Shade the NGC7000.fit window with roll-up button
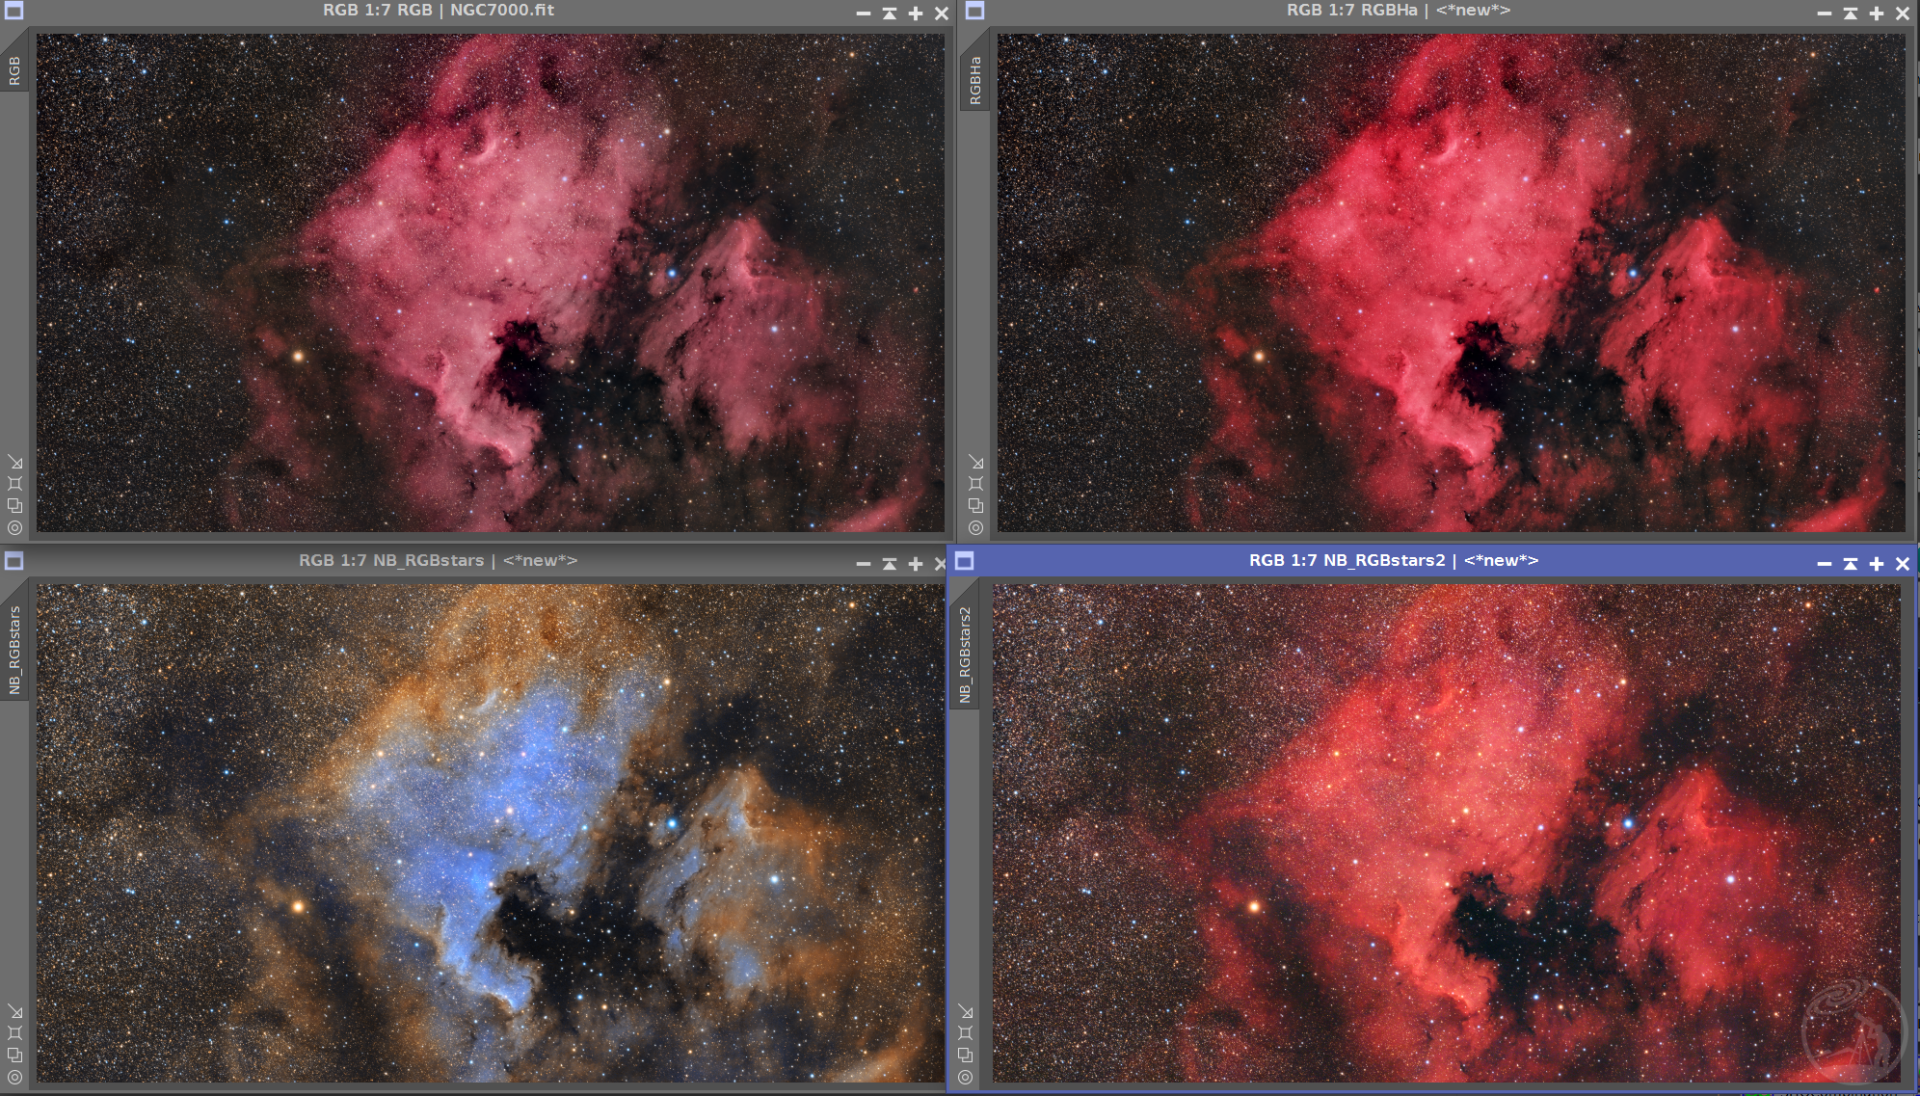Screen dimensions: 1920x1096 pyautogui.click(x=889, y=13)
